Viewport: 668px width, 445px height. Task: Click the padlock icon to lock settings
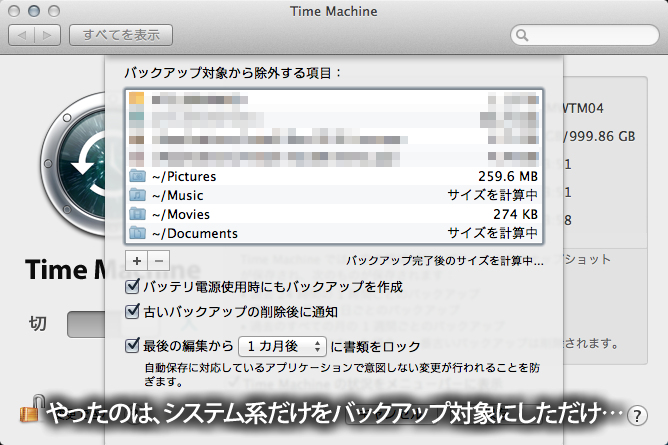pyautogui.click(x=32, y=409)
